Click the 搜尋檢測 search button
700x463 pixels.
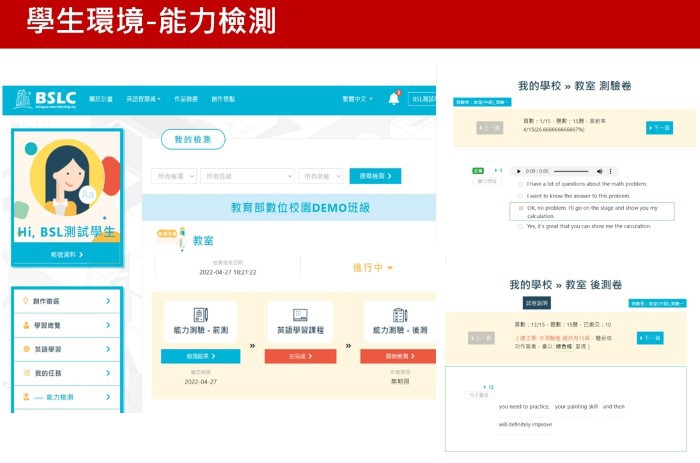pyautogui.click(x=375, y=176)
